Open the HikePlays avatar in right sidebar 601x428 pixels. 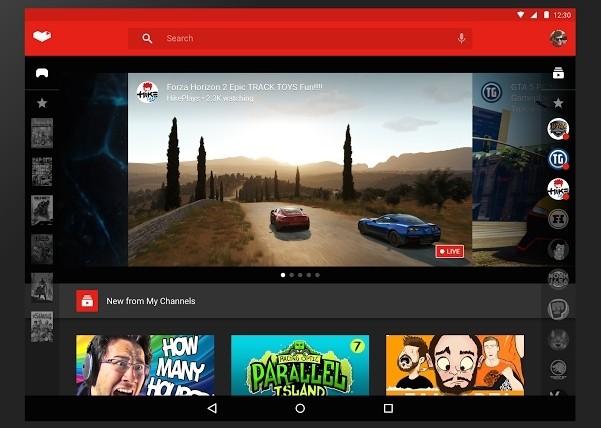(x=558, y=189)
